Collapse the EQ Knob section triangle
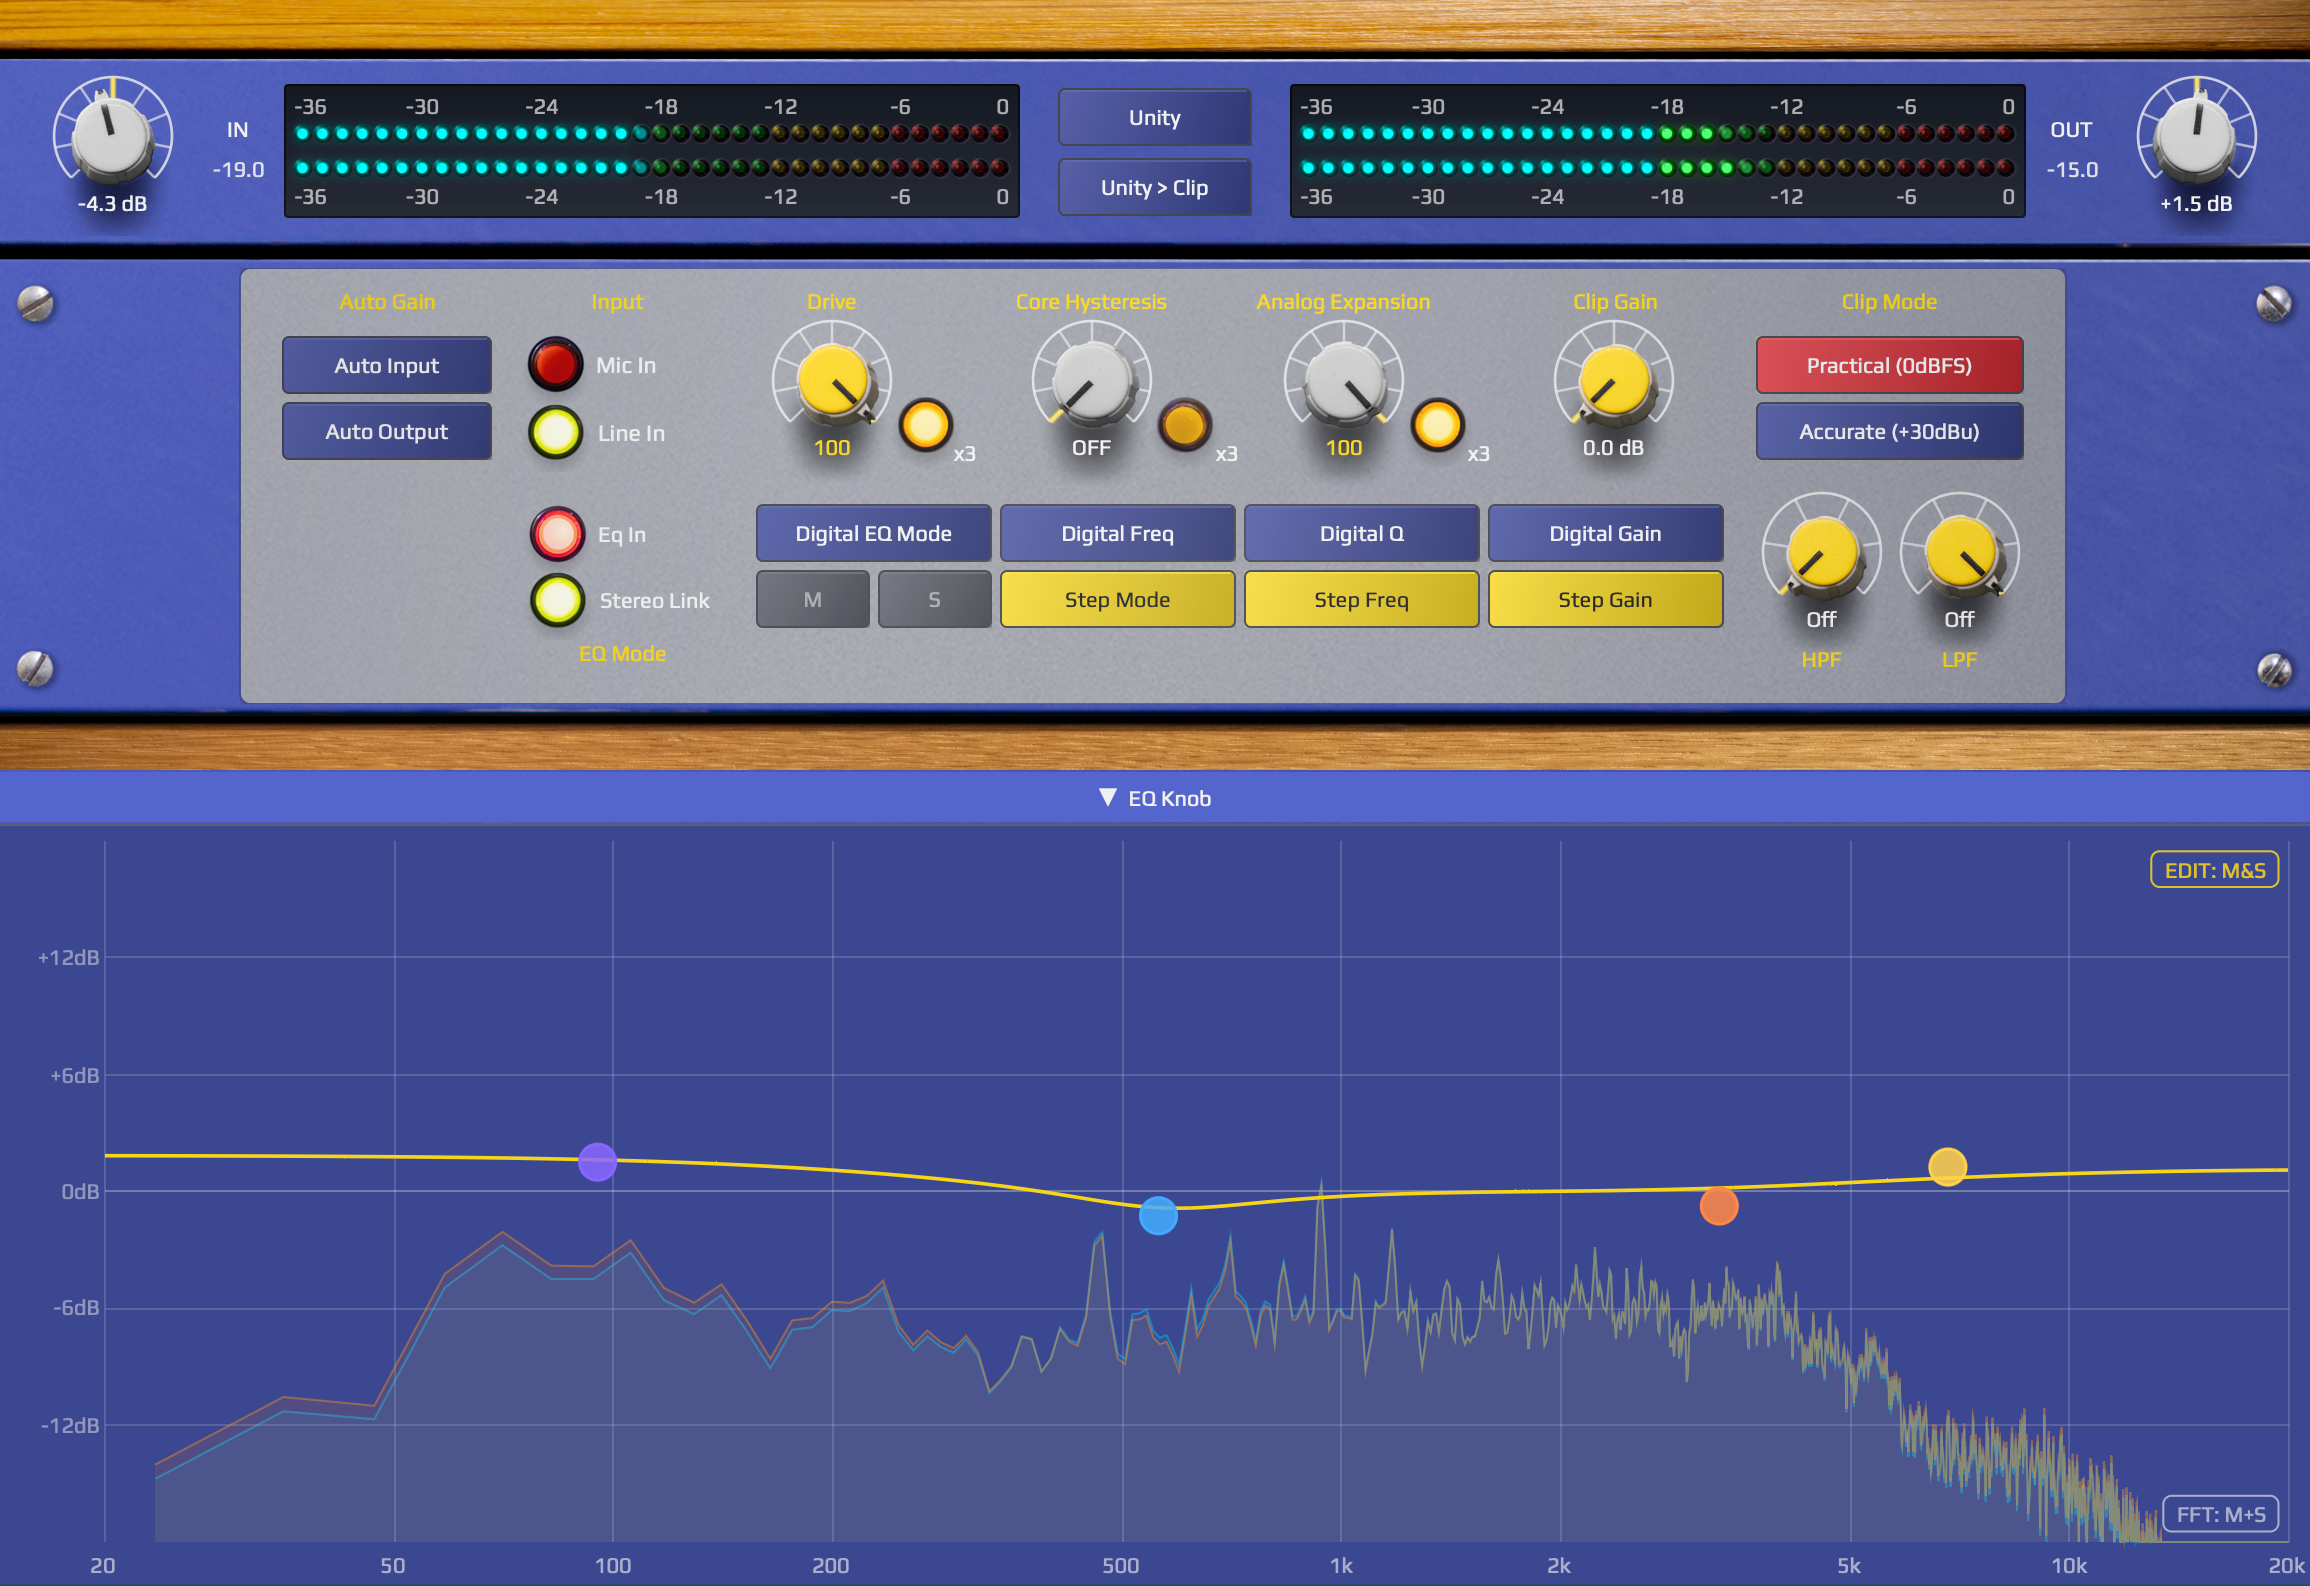The image size is (2310, 1586). pos(1107,798)
